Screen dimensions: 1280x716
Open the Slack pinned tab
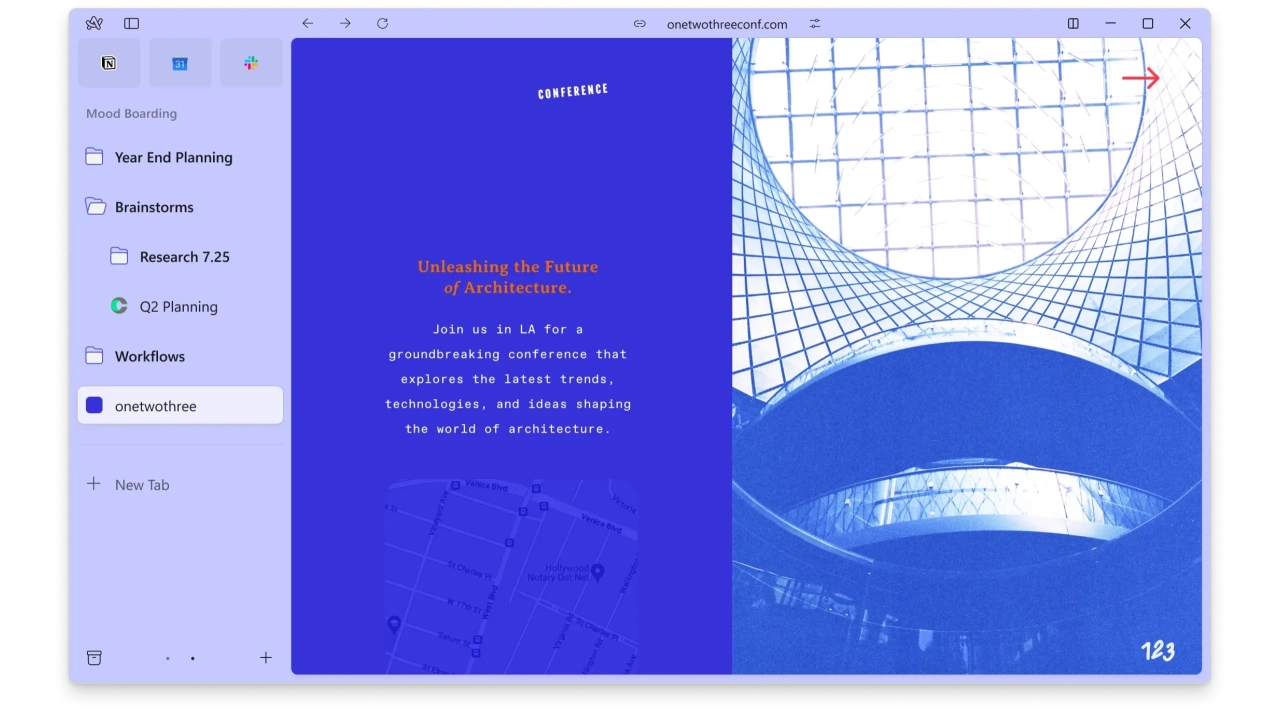[x=251, y=63]
